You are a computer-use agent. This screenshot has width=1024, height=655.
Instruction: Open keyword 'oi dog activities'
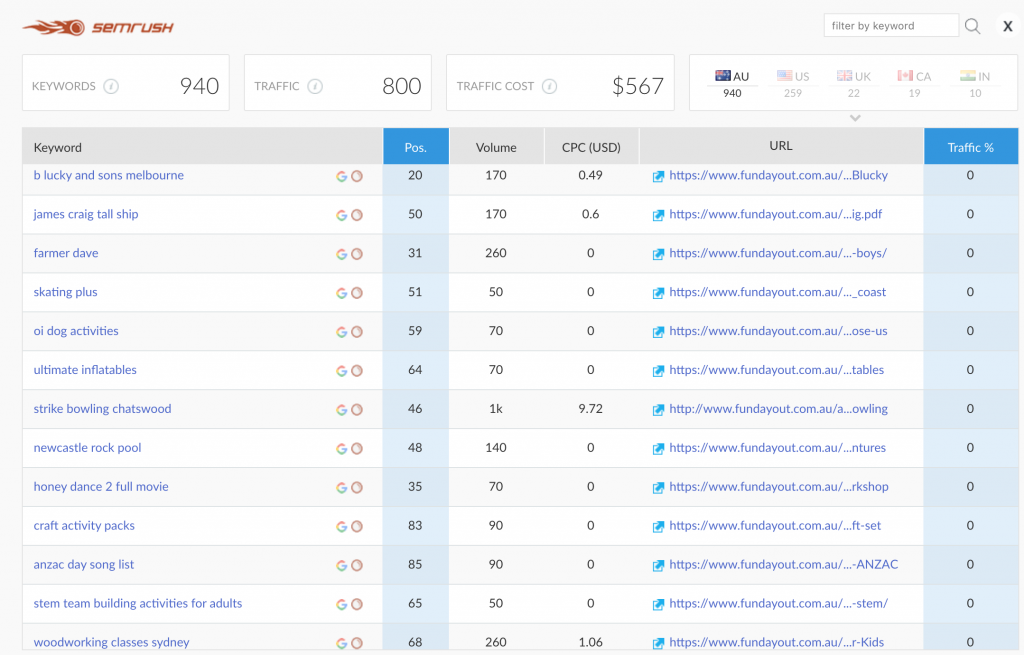click(x=76, y=331)
